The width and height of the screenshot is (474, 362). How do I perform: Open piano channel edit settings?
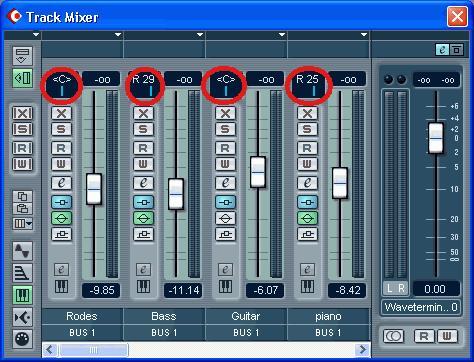pyautogui.click(x=307, y=183)
